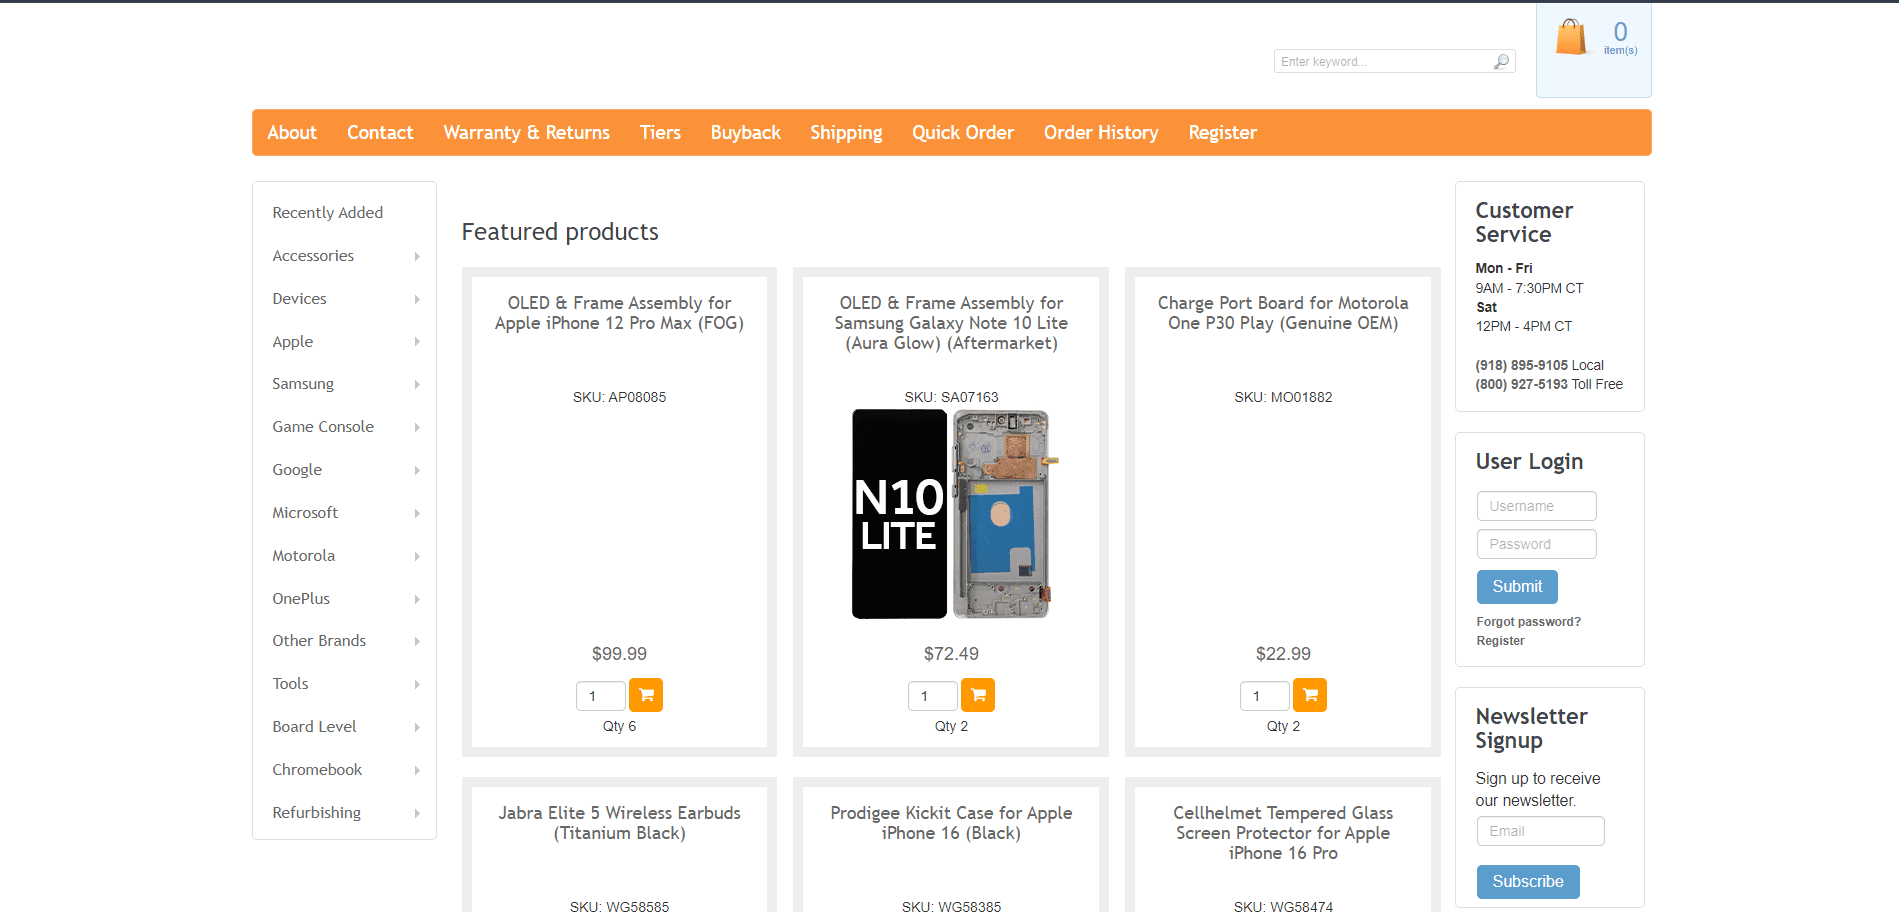The image size is (1899, 912).
Task: Open Cellhelmet Tempered Glass Screen Protector product
Action: coord(1283,833)
